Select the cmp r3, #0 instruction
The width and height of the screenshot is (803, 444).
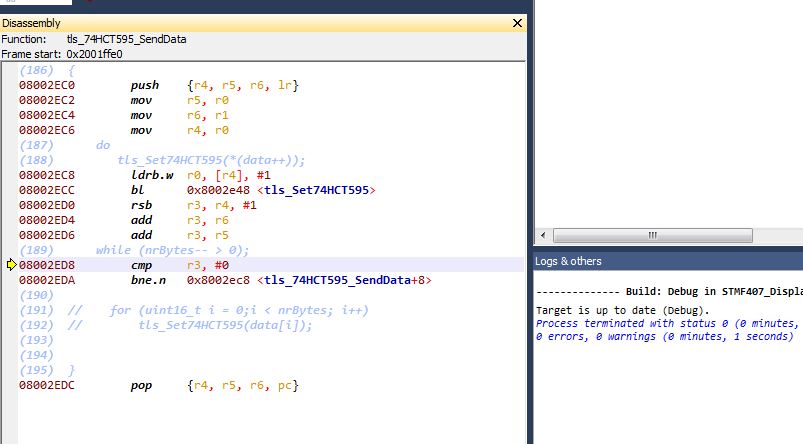(x=123, y=265)
